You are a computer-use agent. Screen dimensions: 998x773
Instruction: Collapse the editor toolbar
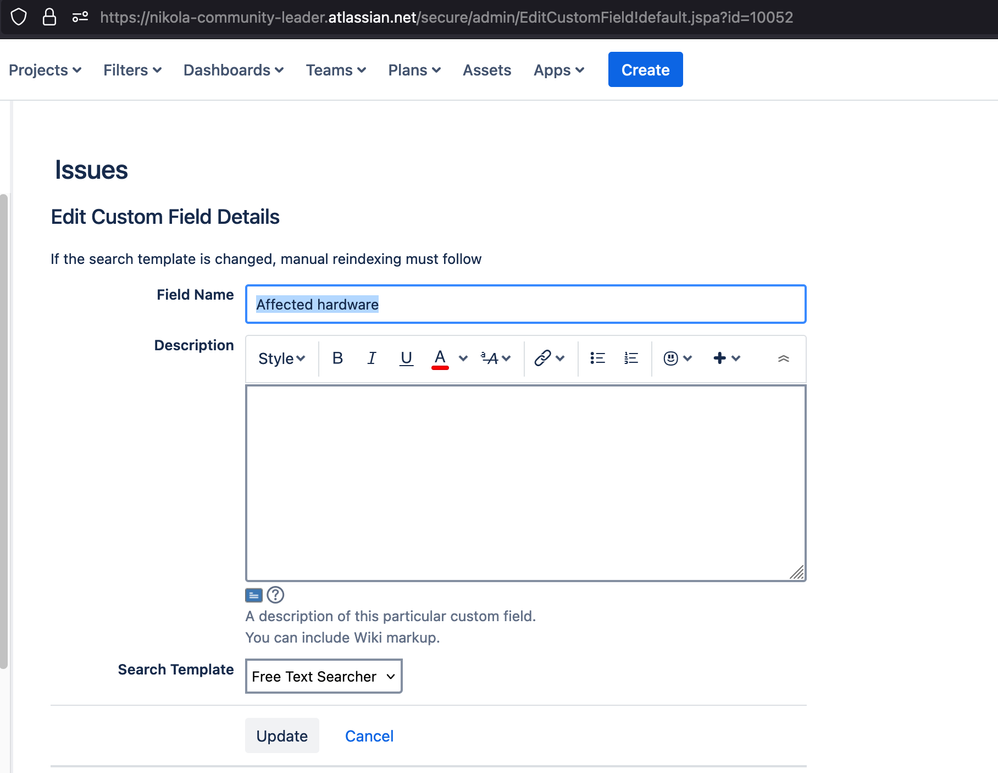pos(784,358)
